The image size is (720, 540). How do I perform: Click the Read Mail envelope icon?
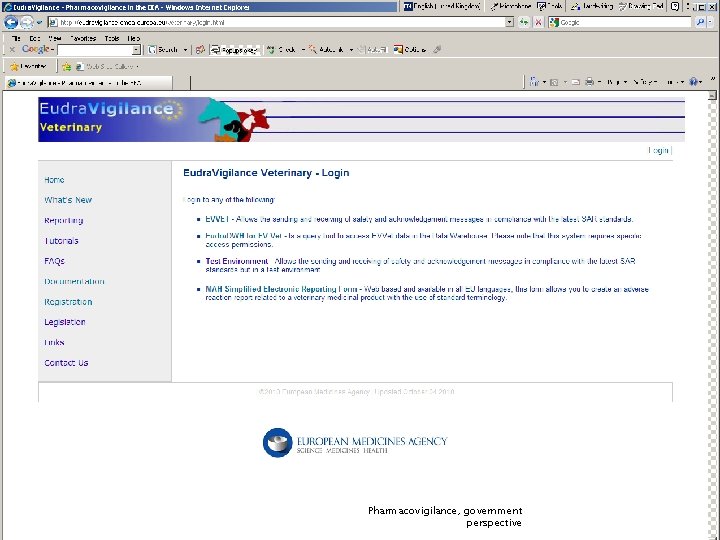pos(575,82)
